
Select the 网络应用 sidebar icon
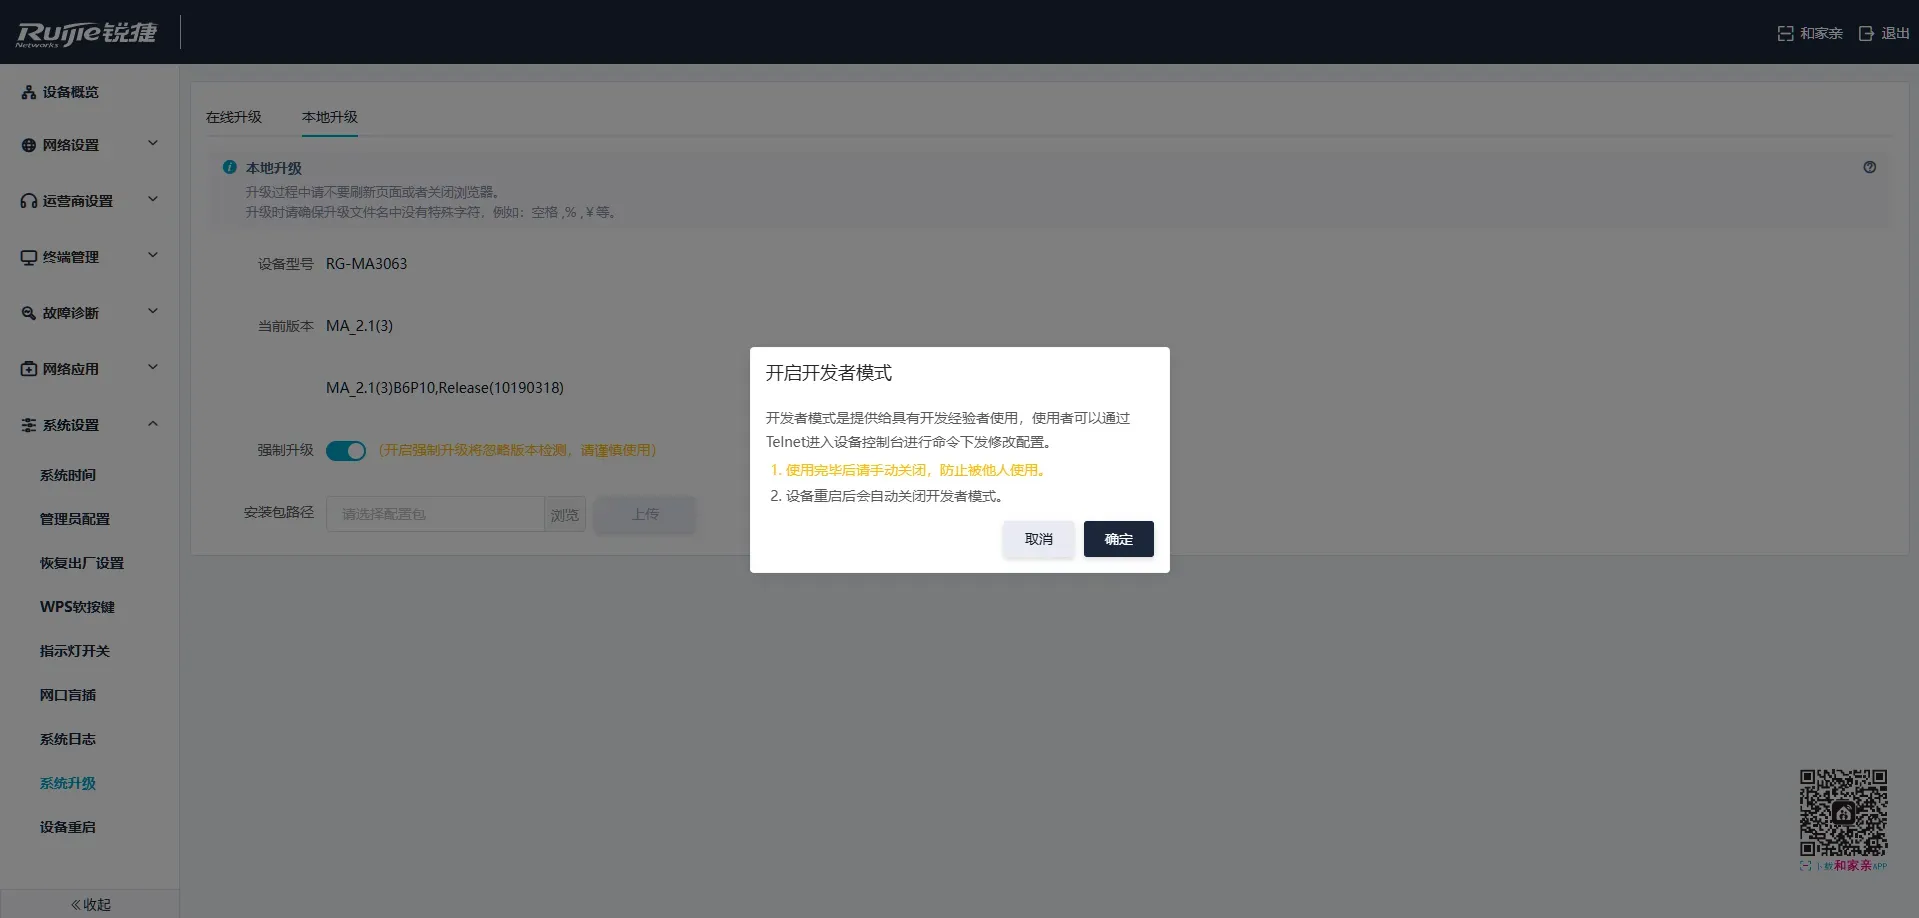pos(27,368)
